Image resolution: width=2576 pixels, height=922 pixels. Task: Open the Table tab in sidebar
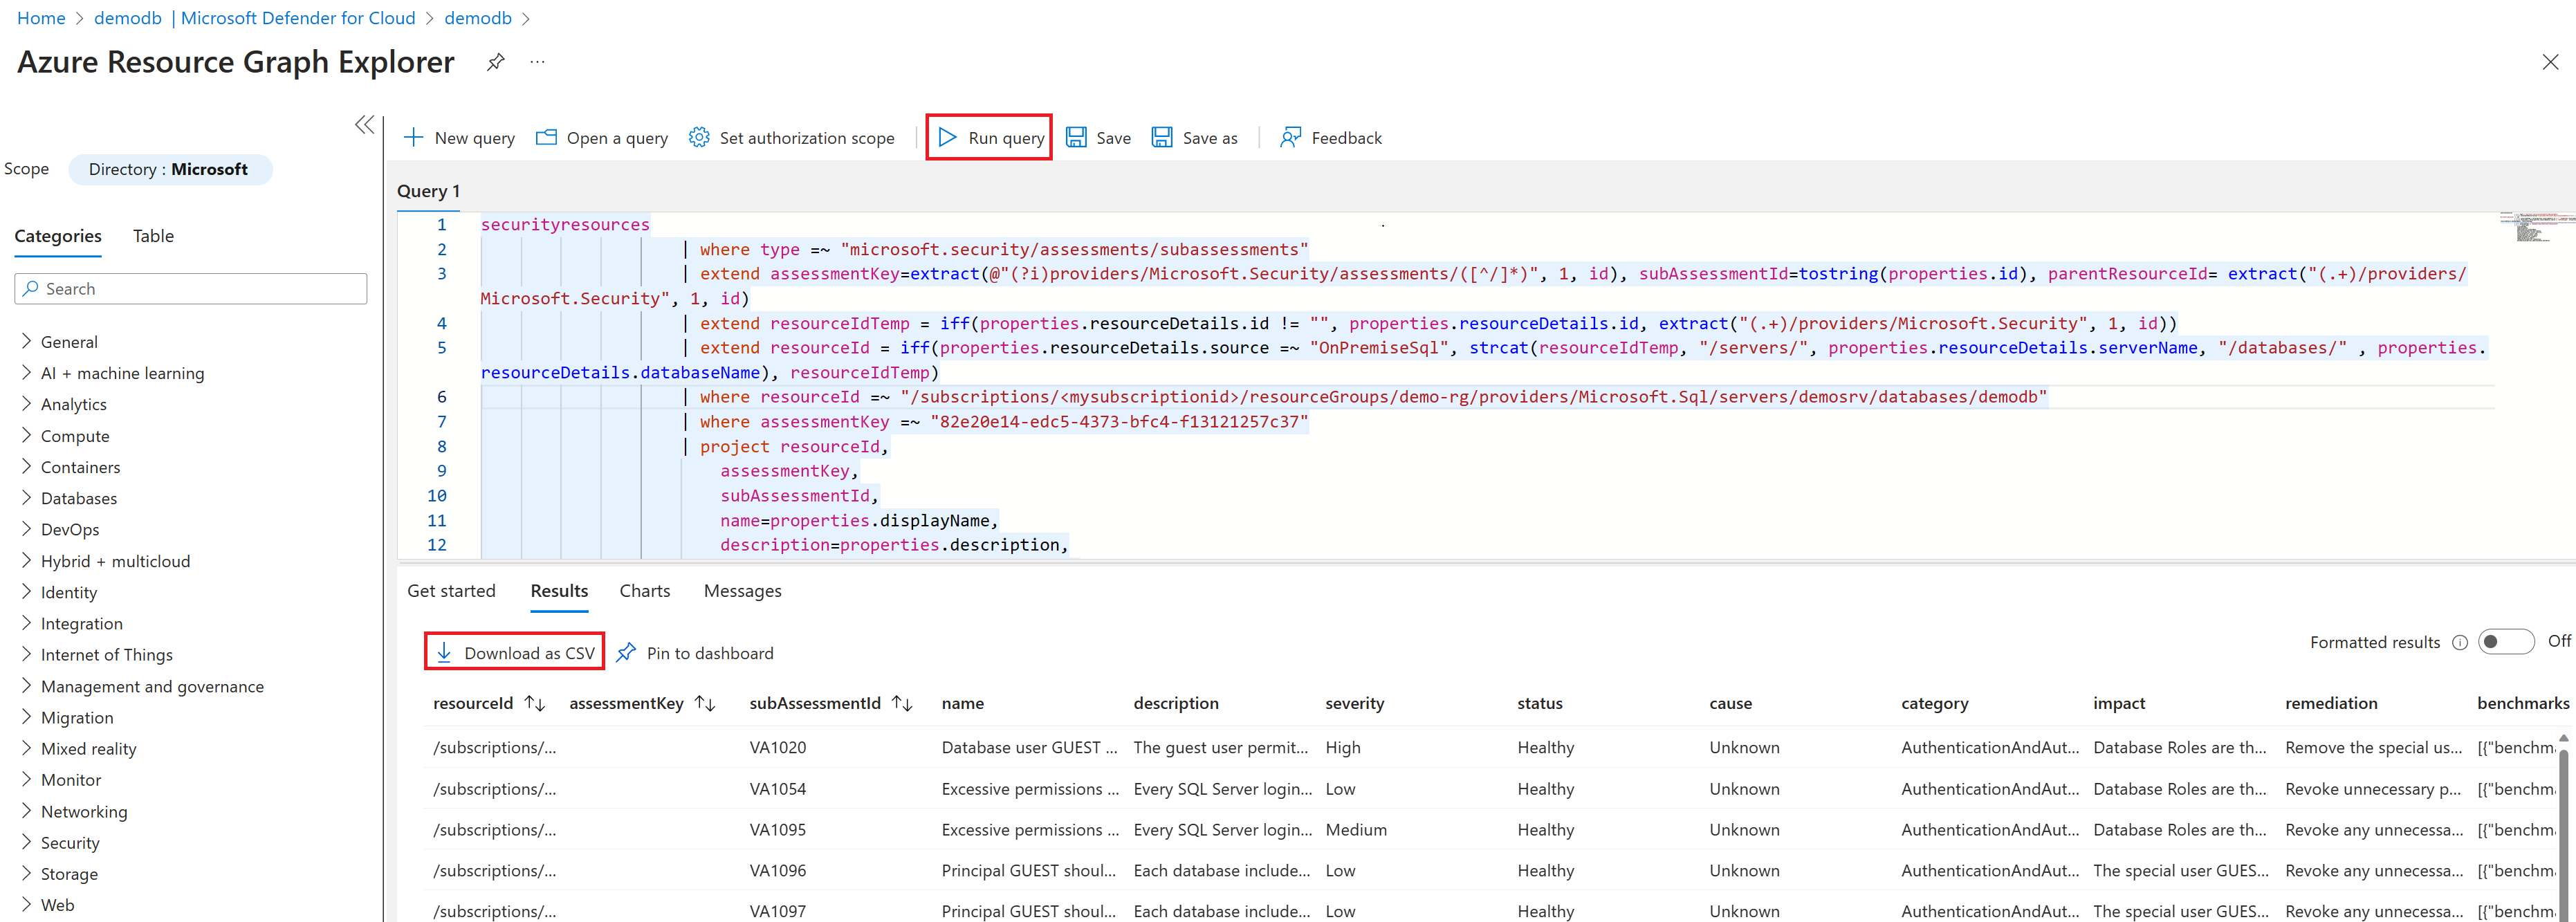click(x=153, y=236)
